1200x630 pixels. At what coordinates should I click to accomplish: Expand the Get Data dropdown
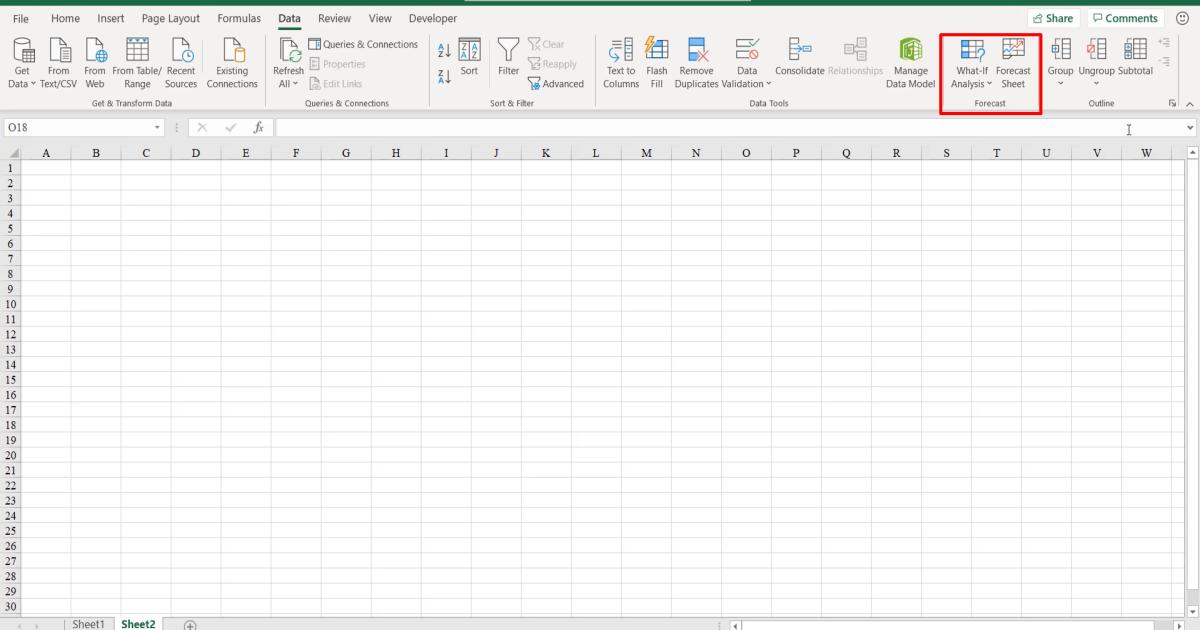[20, 62]
